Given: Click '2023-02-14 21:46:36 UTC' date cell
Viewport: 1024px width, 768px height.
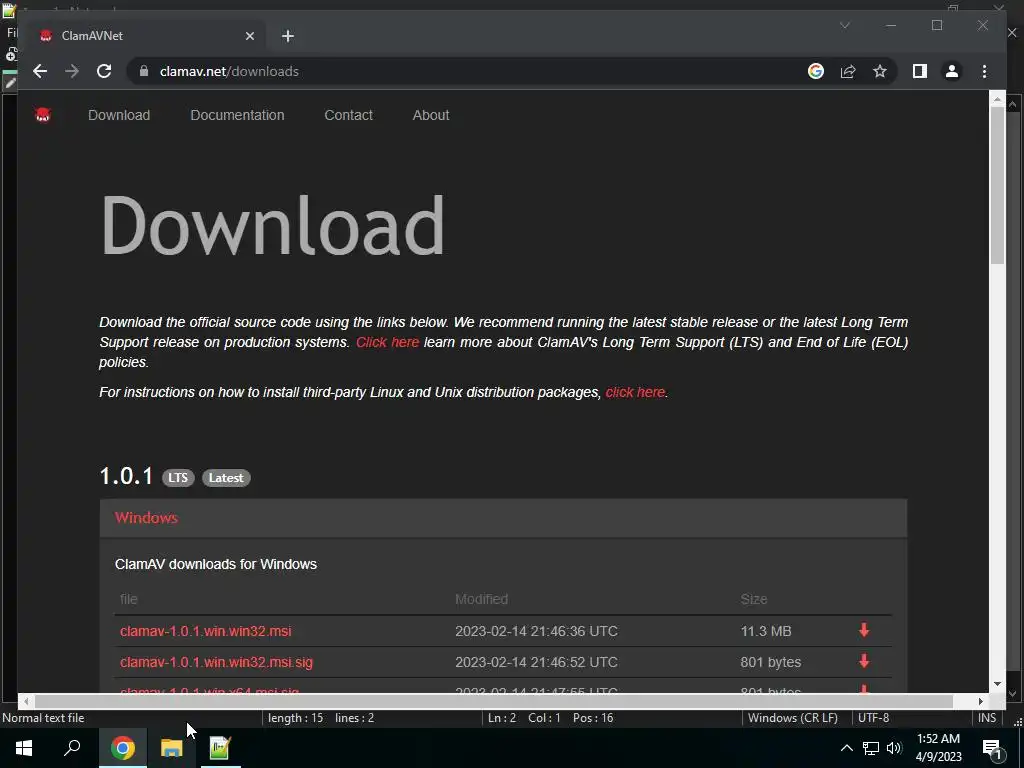Looking at the screenshot, I should tap(536, 631).
